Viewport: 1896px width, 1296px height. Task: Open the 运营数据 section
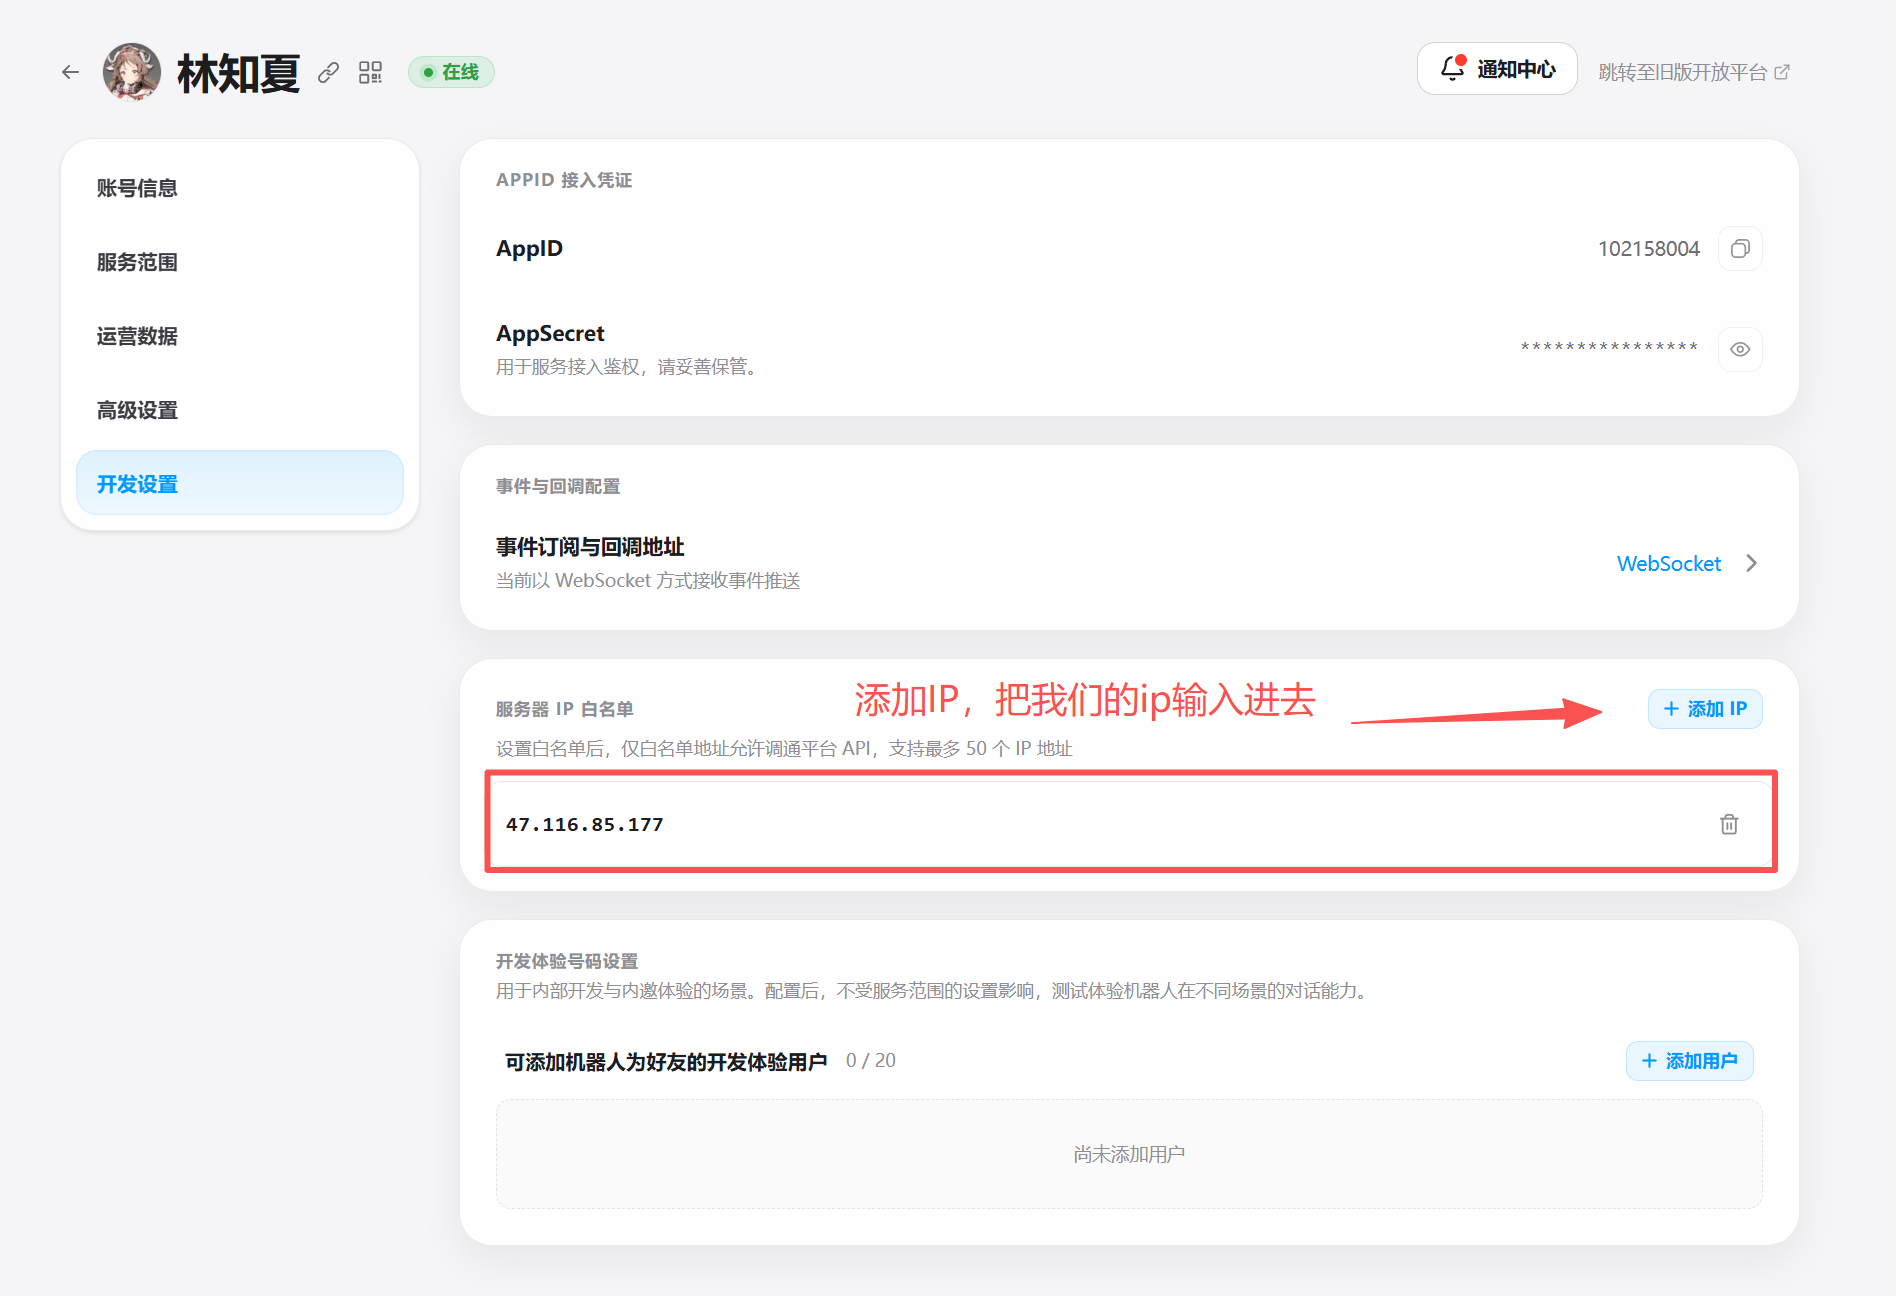point(240,336)
